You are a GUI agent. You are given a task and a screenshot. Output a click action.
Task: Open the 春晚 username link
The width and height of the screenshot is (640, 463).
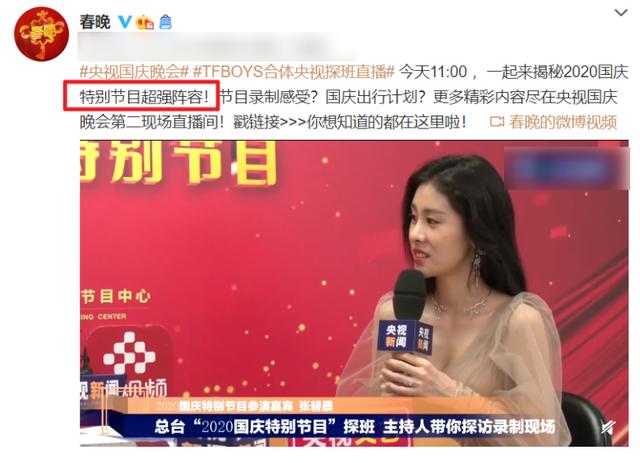95,22
